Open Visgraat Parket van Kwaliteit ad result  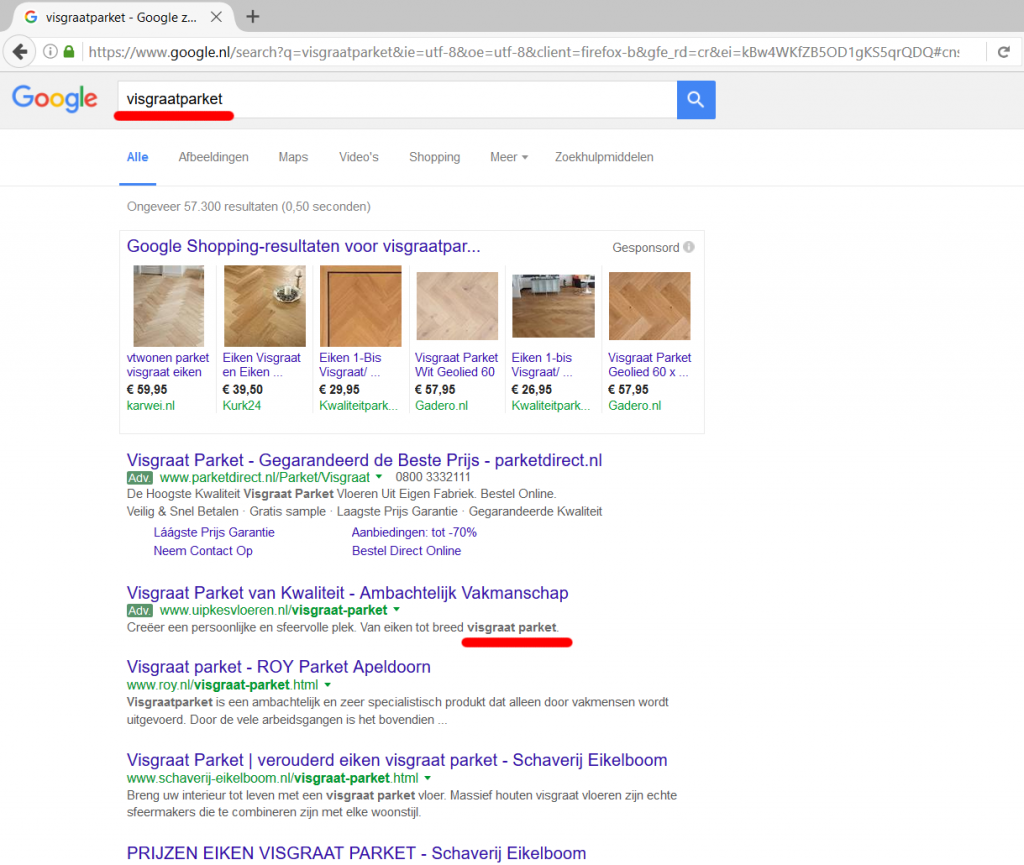pyautogui.click(x=347, y=593)
